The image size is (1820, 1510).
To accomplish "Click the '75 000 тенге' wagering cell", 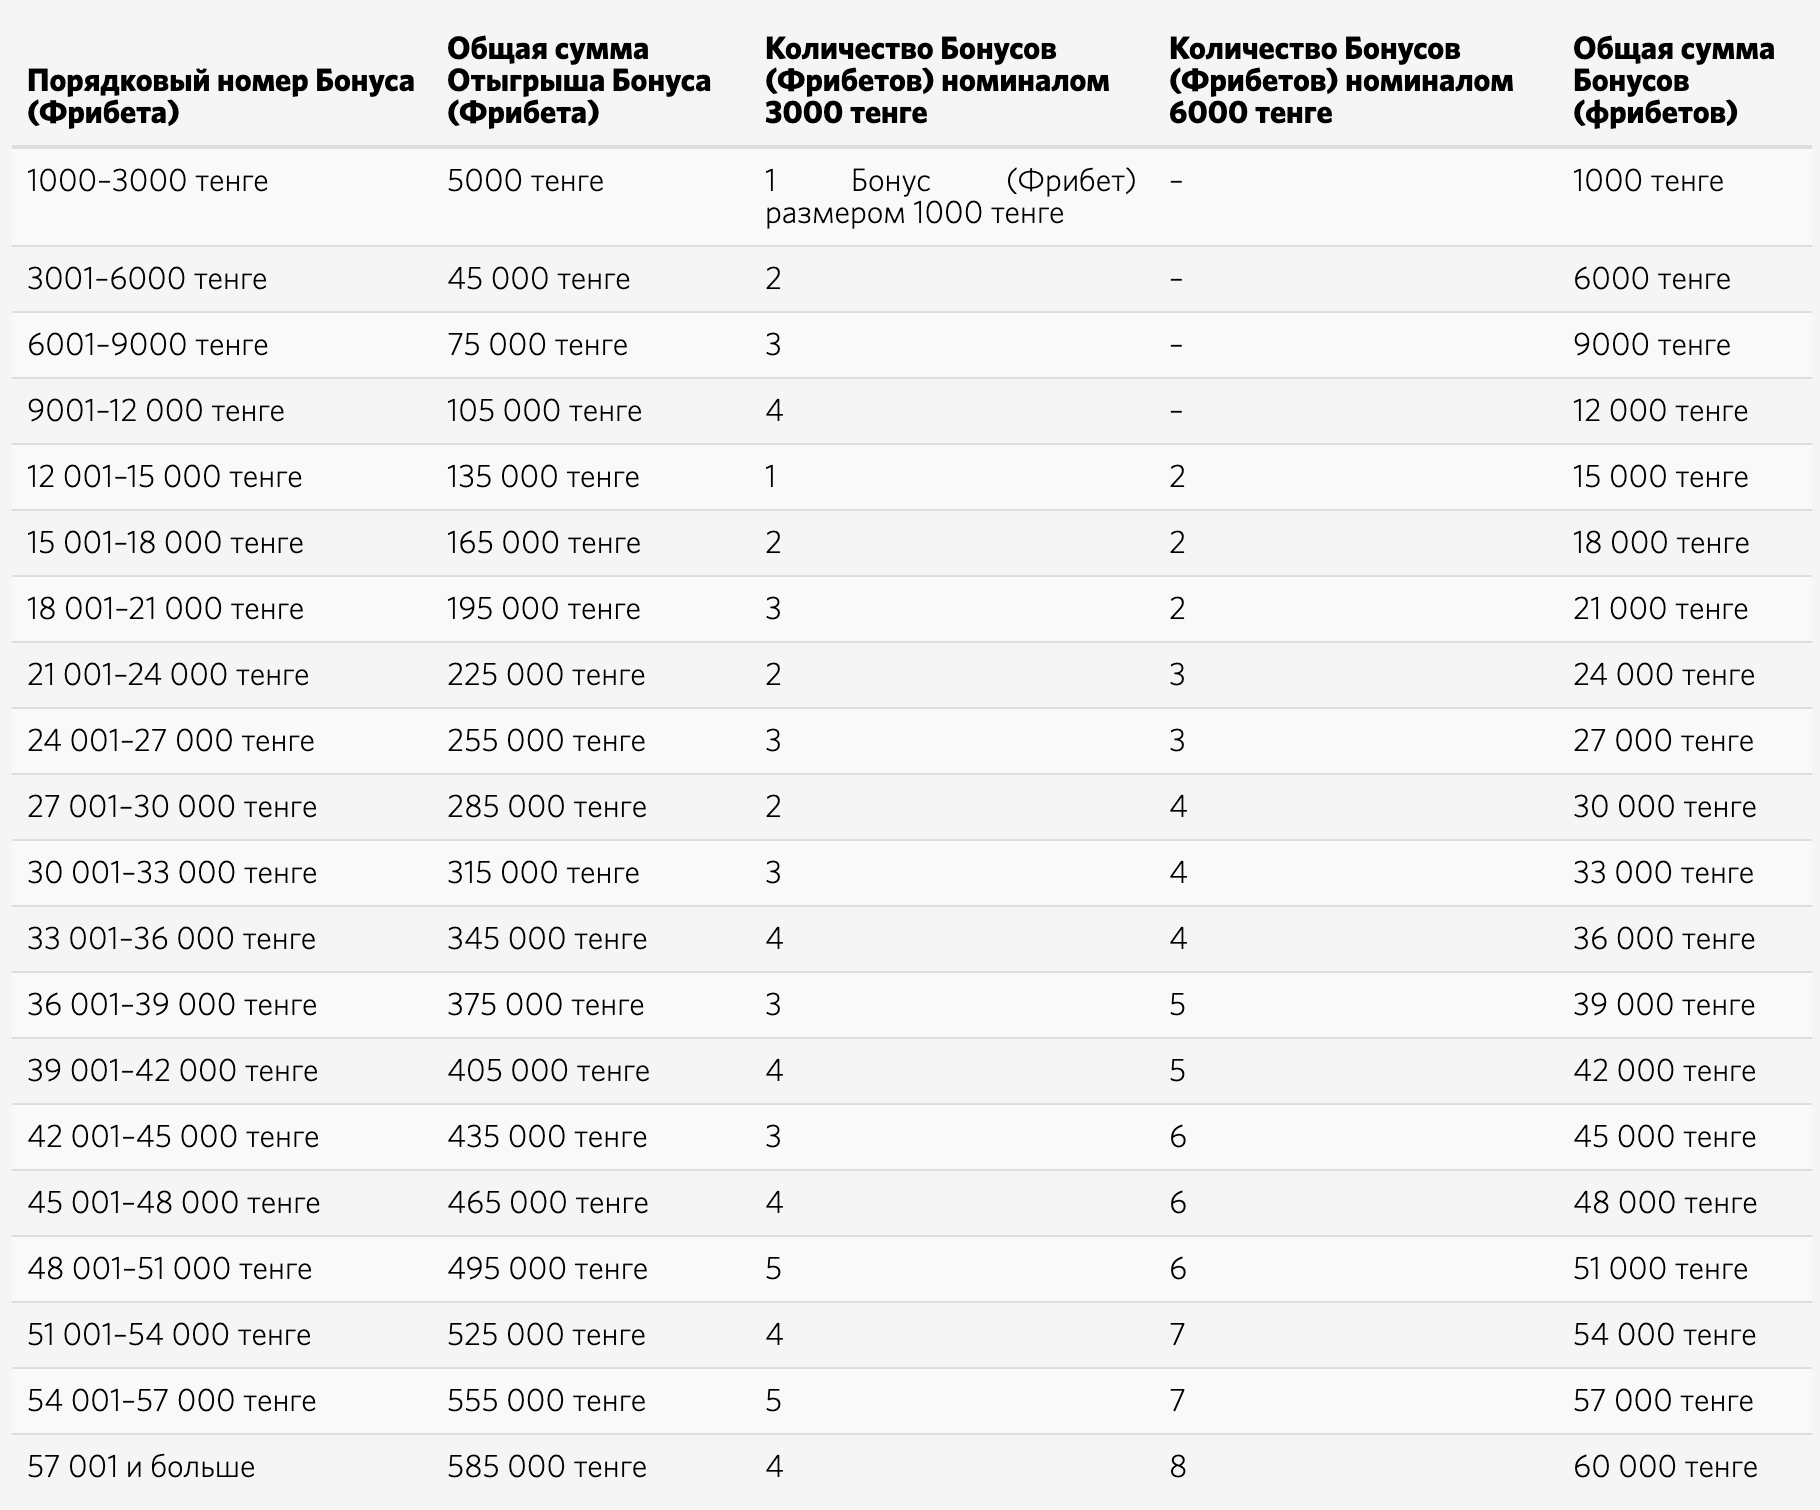I will [x=537, y=345].
